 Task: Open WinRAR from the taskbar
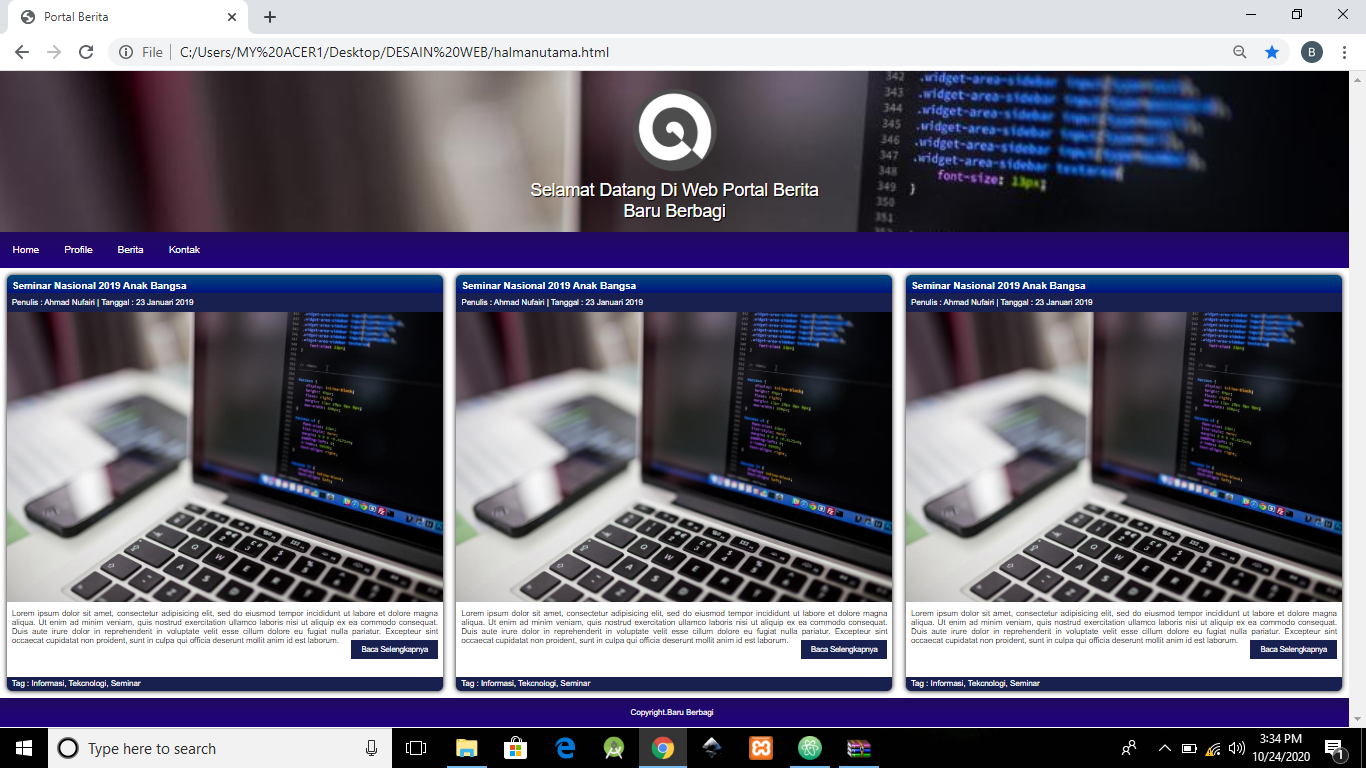[858, 748]
